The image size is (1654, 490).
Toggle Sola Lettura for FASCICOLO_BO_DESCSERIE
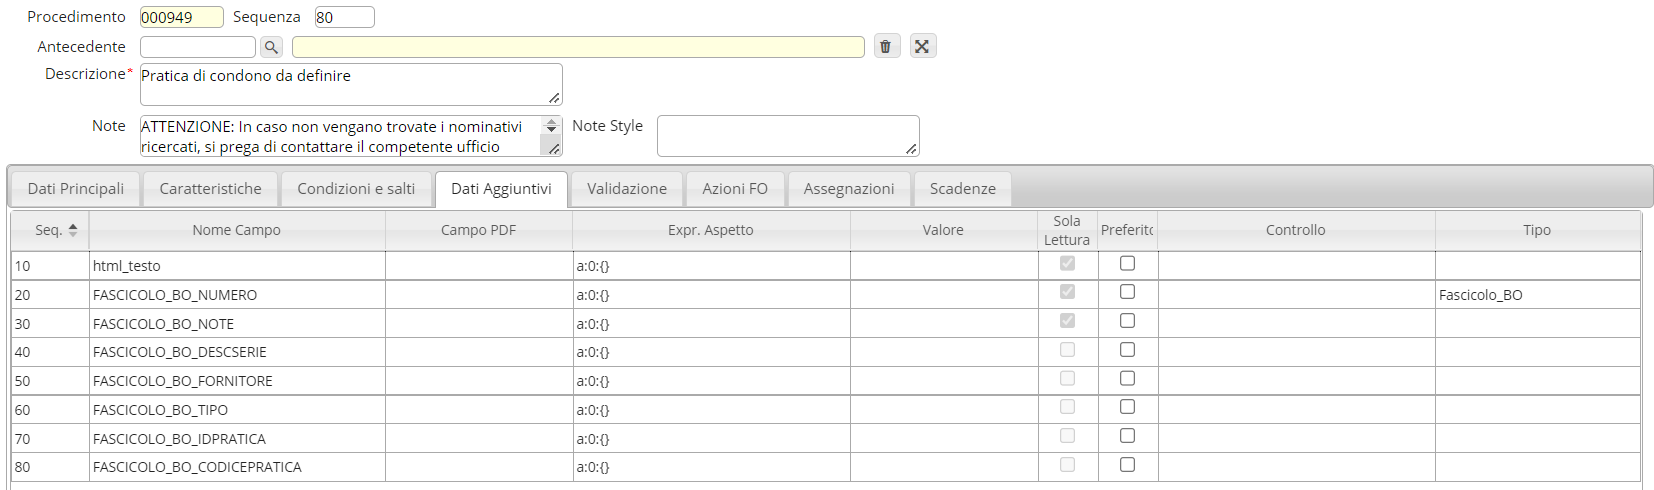[1067, 350]
